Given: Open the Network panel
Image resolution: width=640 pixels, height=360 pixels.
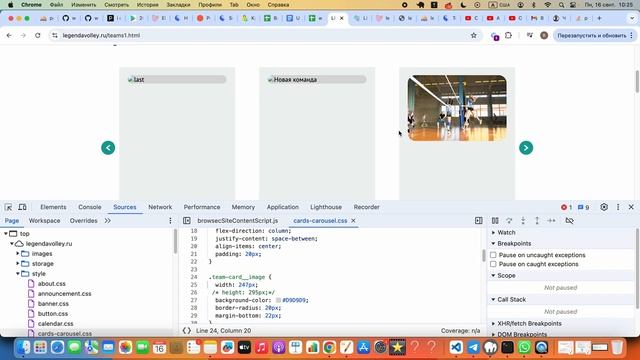Looking at the screenshot, I should click(160, 207).
